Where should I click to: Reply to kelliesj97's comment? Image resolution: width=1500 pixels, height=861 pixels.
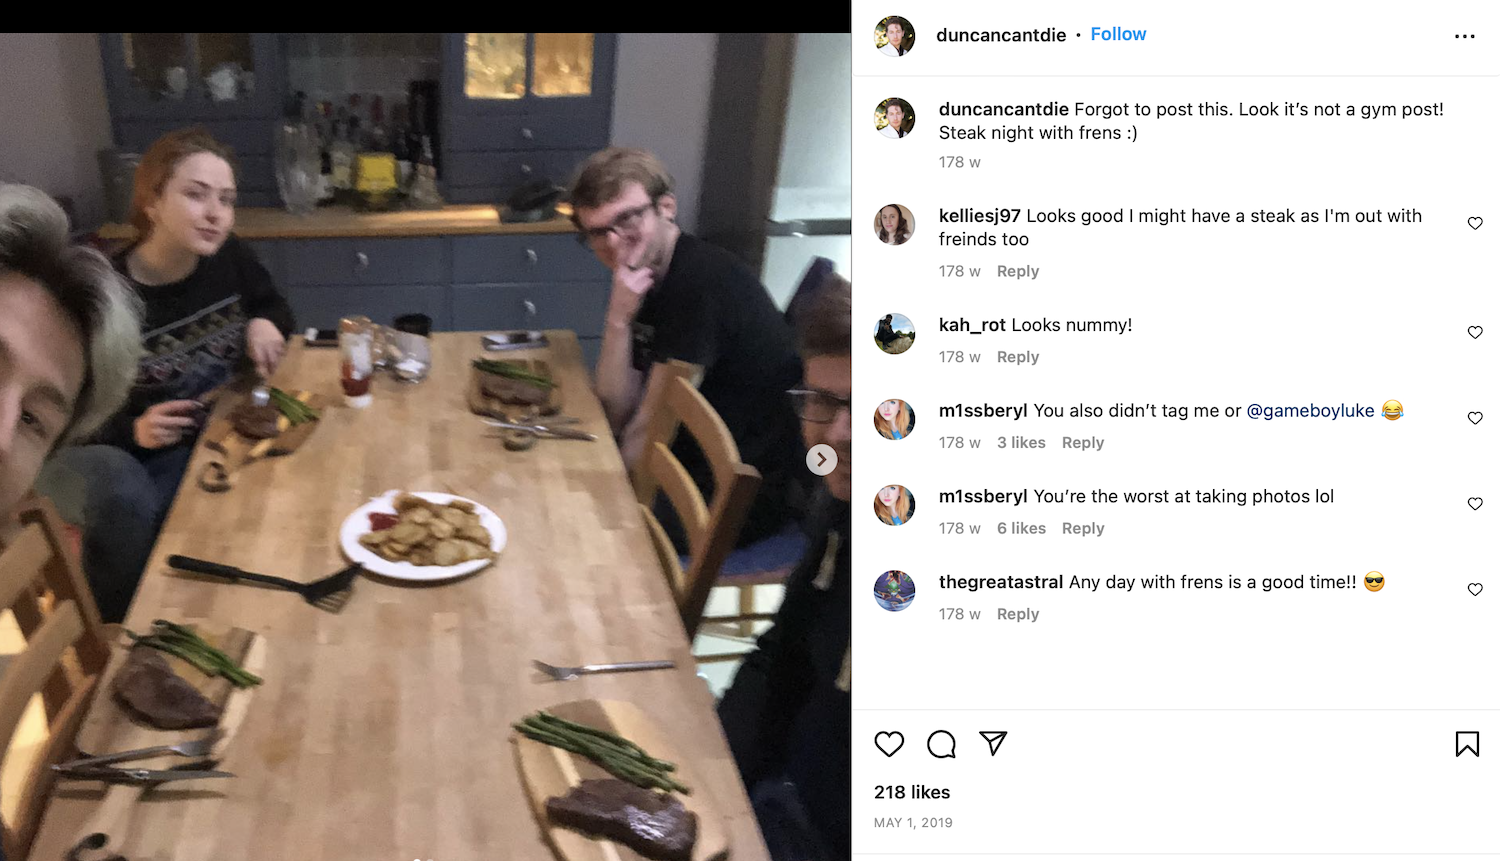[1018, 271]
